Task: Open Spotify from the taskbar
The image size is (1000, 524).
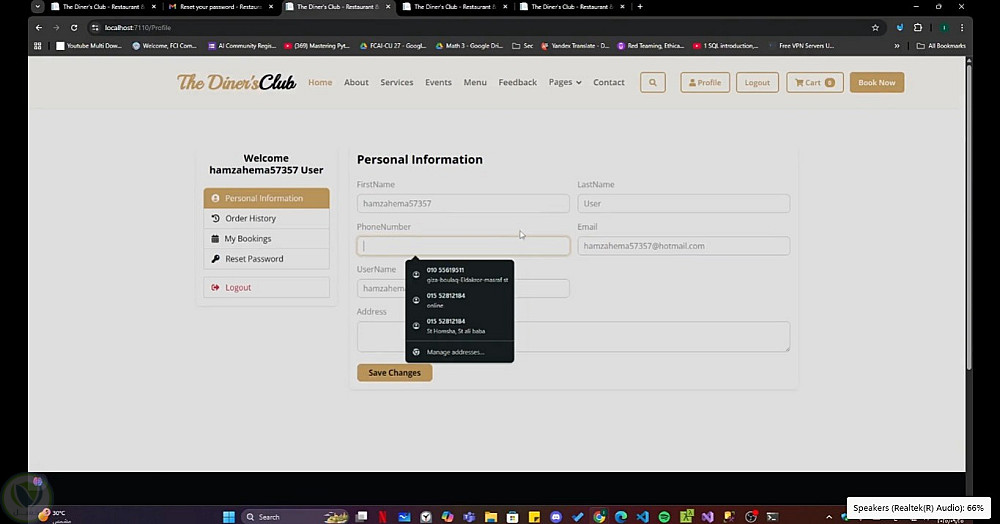Action: [x=664, y=516]
